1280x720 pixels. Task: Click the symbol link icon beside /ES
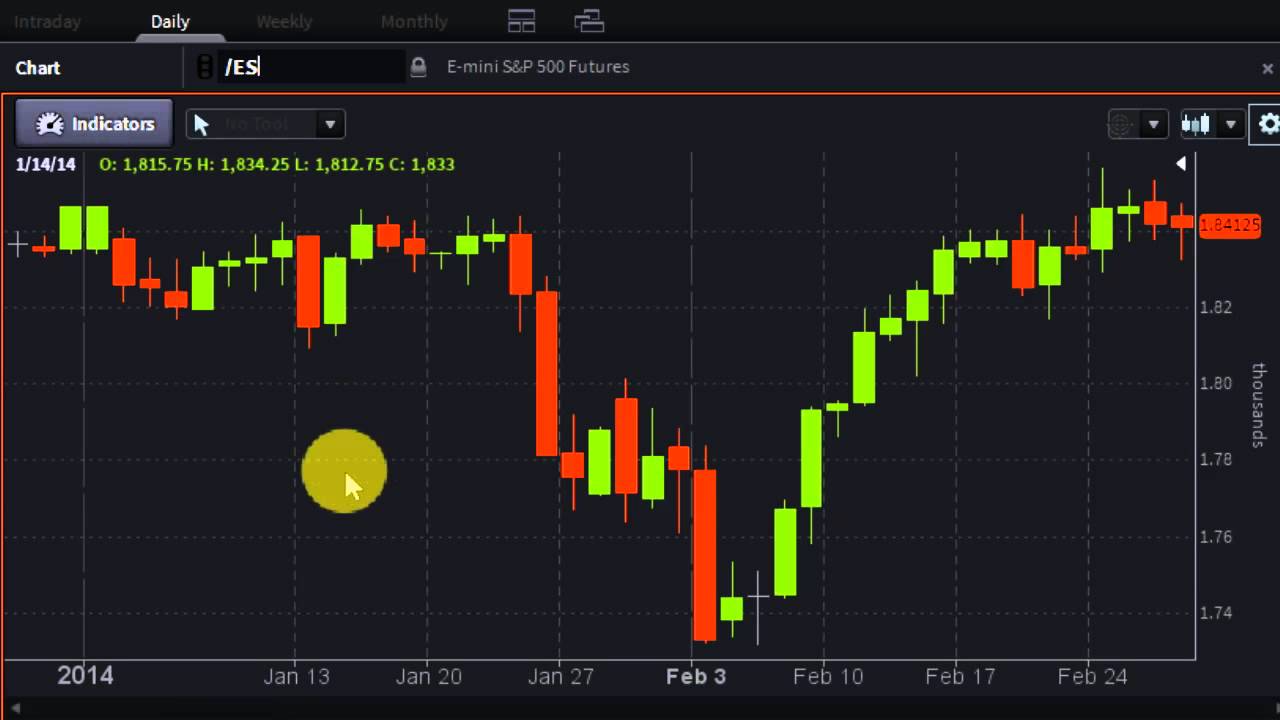[205, 67]
